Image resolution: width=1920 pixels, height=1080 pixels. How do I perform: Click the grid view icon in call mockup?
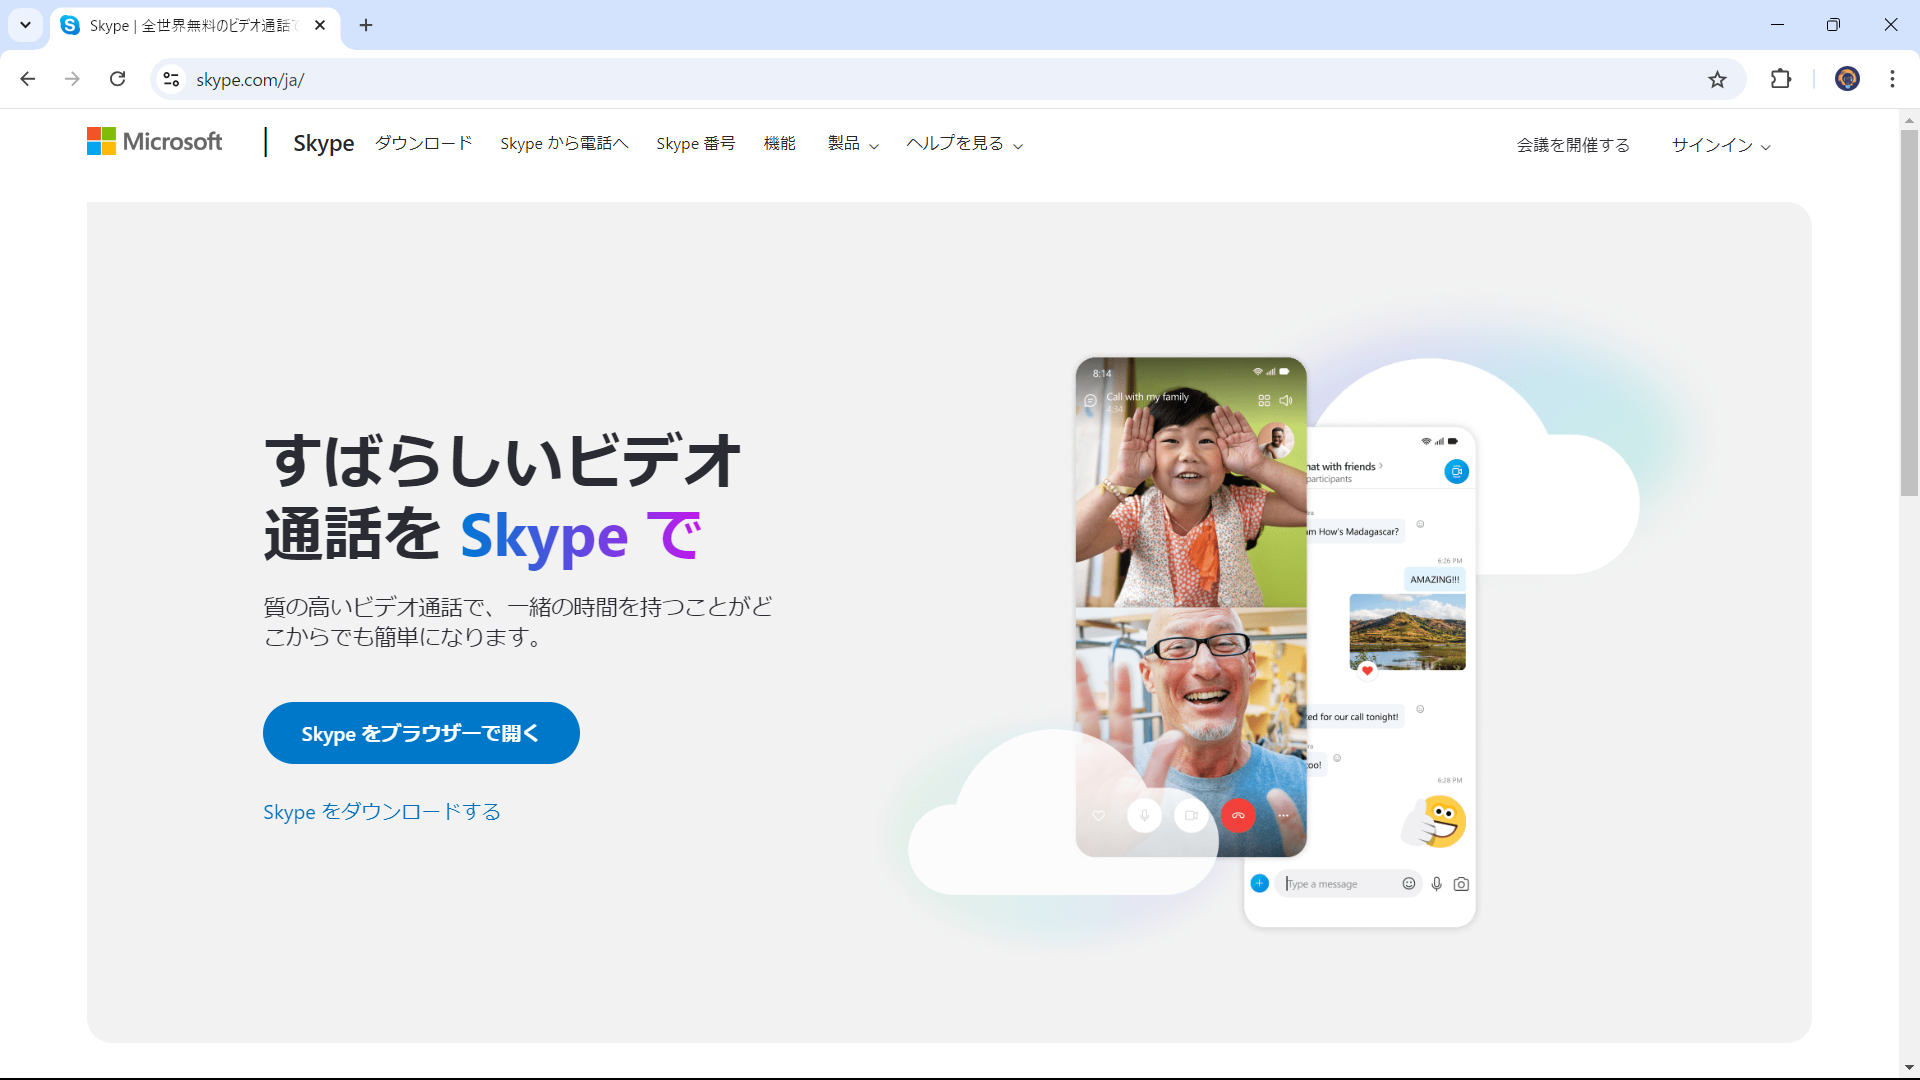(1264, 400)
